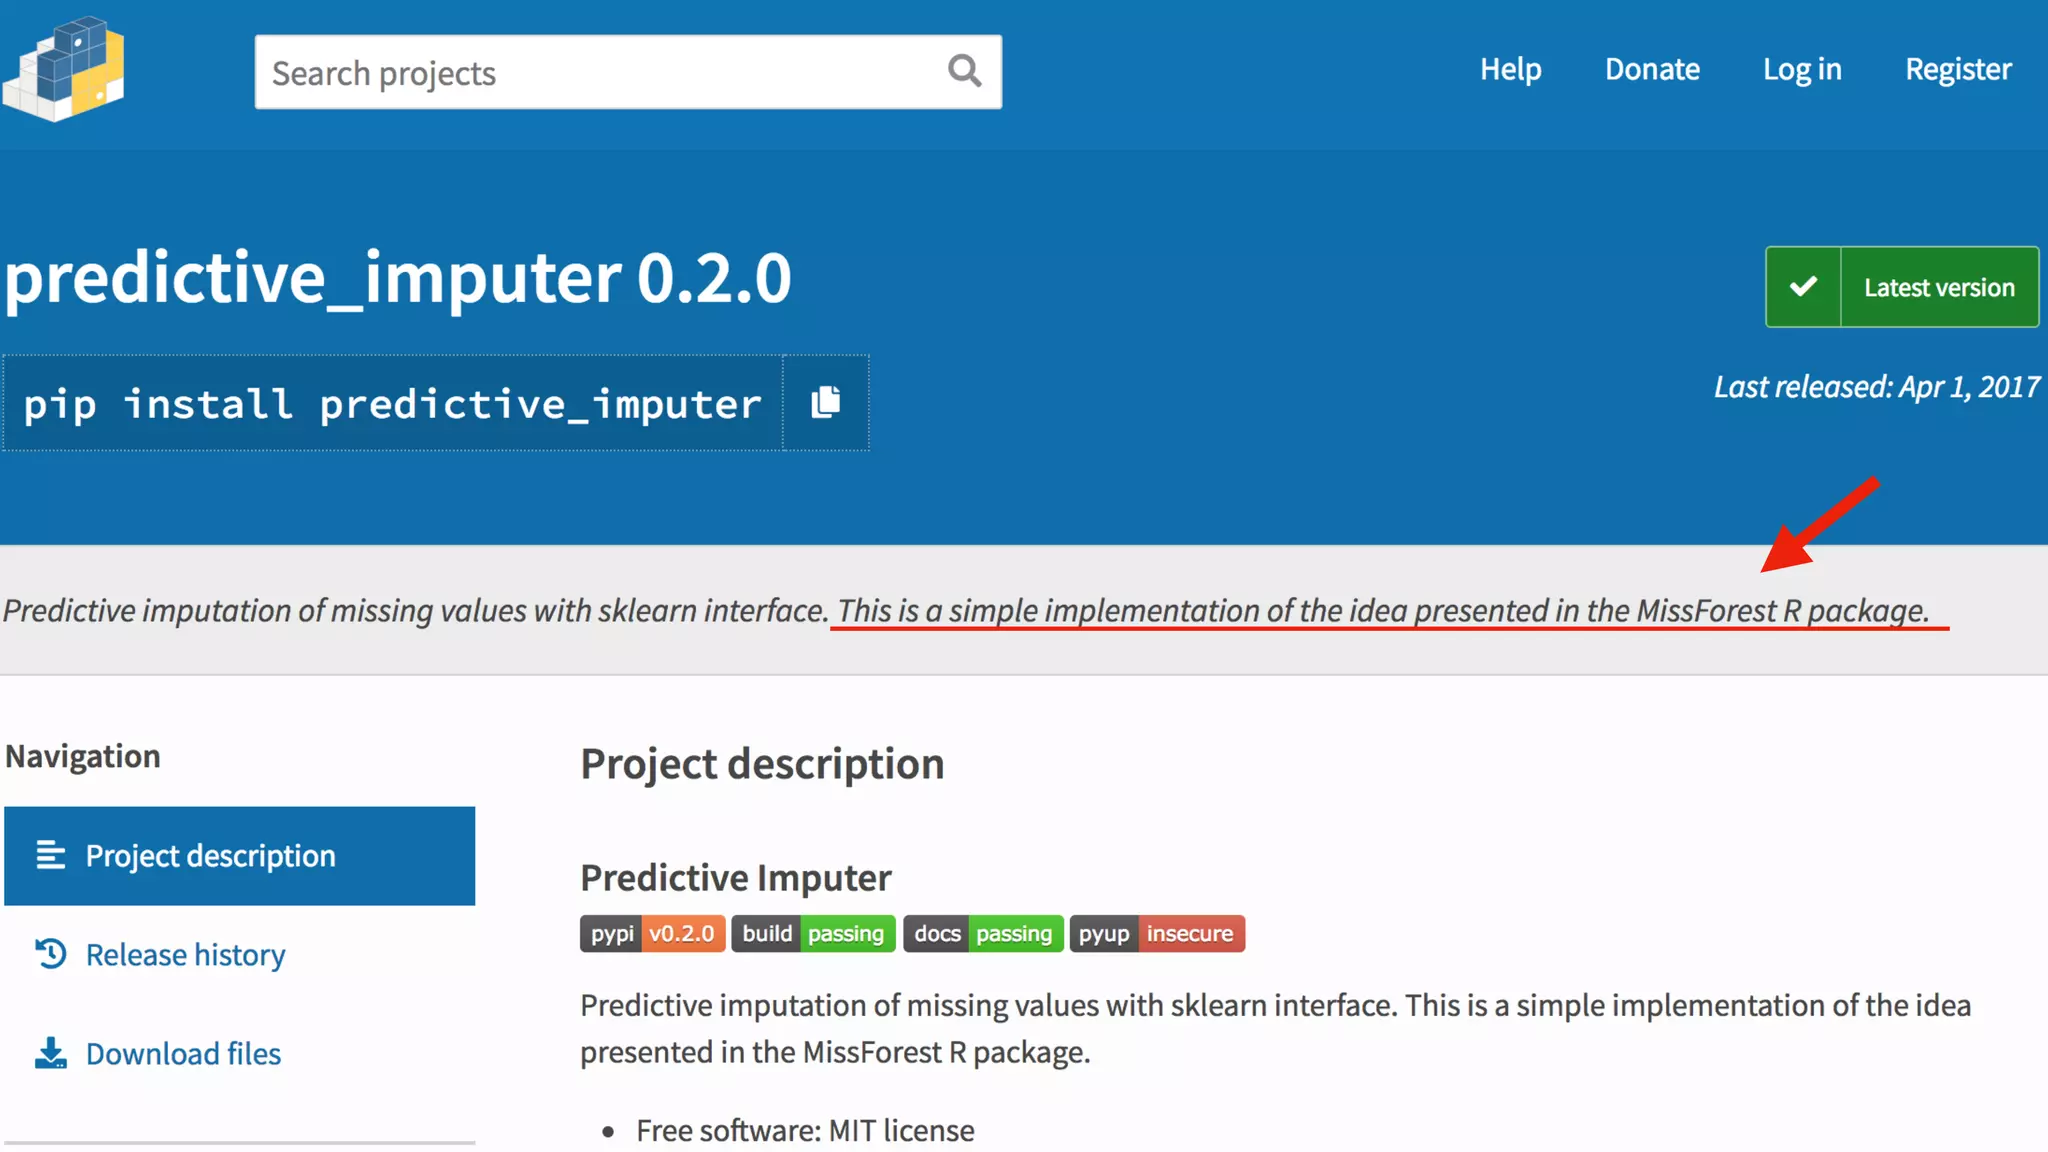
Task: Click the search magnifier icon
Action: [x=964, y=71]
